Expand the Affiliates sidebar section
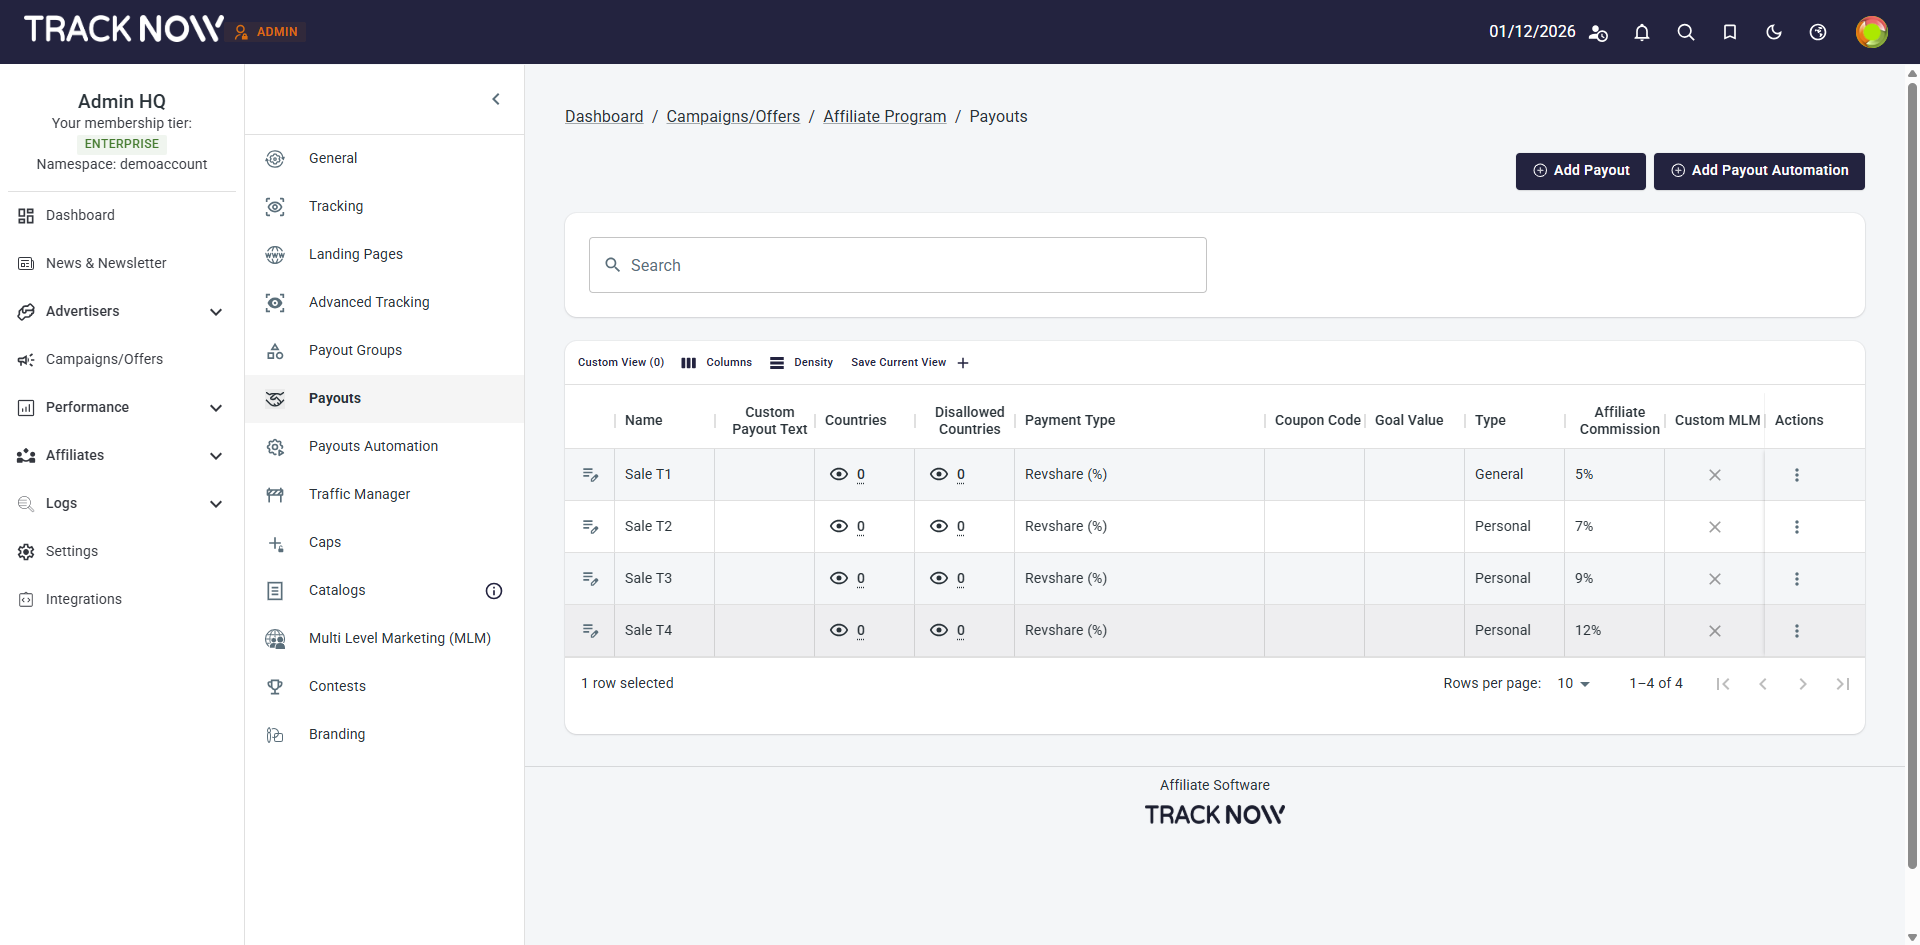This screenshot has width=1920, height=945. pos(215,456)
